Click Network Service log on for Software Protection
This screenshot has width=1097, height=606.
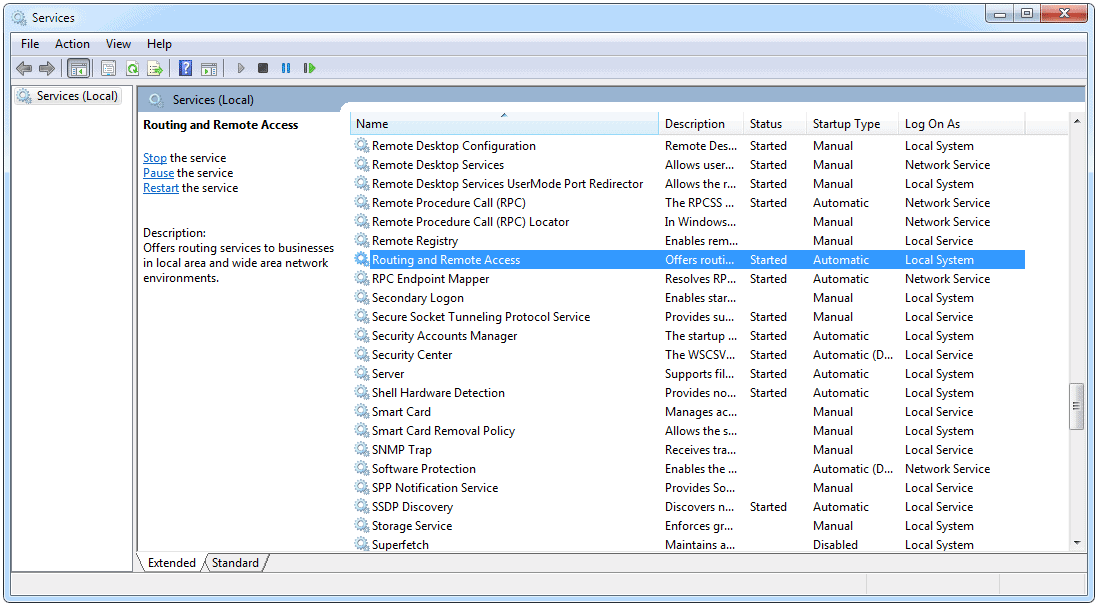click(947, 469)
